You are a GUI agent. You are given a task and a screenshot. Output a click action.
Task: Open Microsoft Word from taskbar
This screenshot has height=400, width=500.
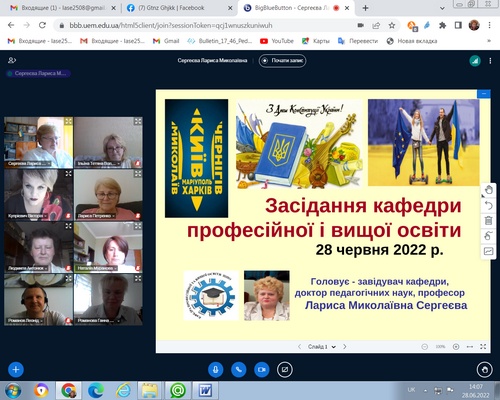(206, 390)
